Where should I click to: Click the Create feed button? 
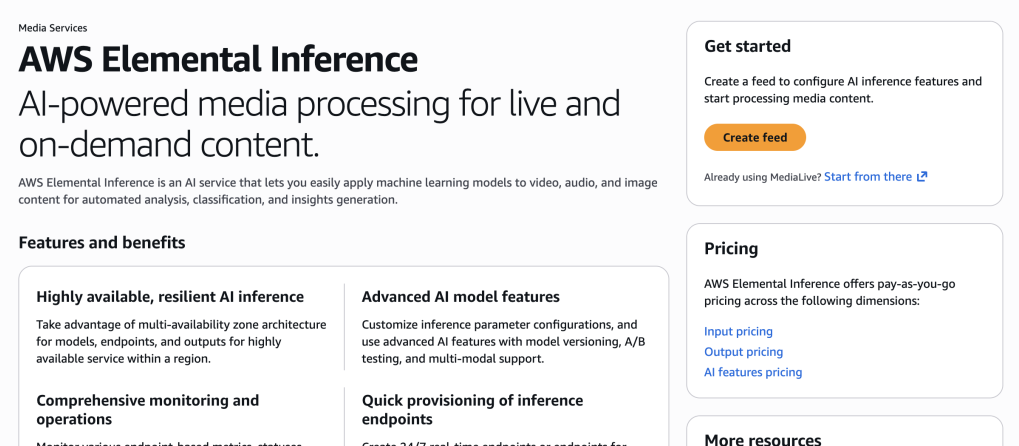pos(755,138)
